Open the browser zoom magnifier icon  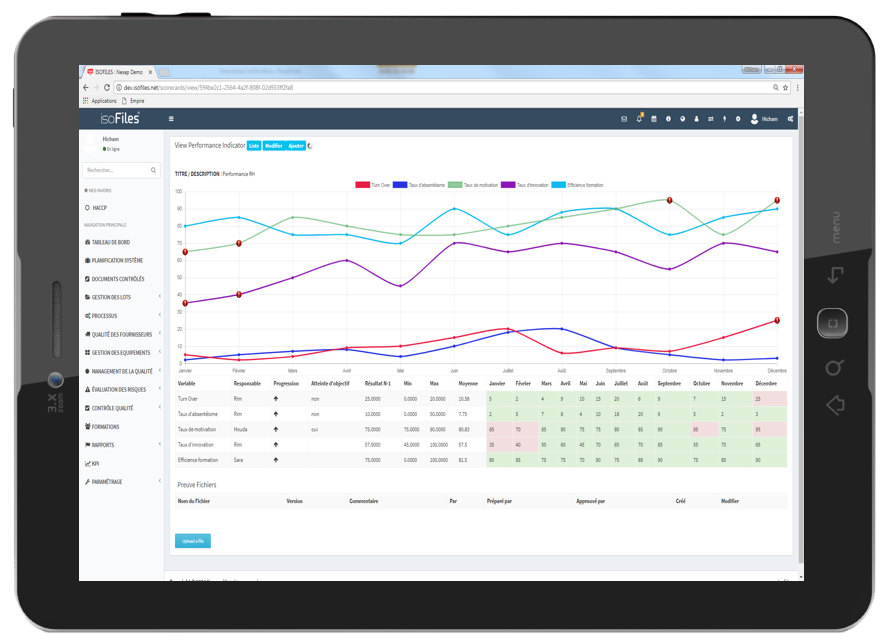point(776,87)
